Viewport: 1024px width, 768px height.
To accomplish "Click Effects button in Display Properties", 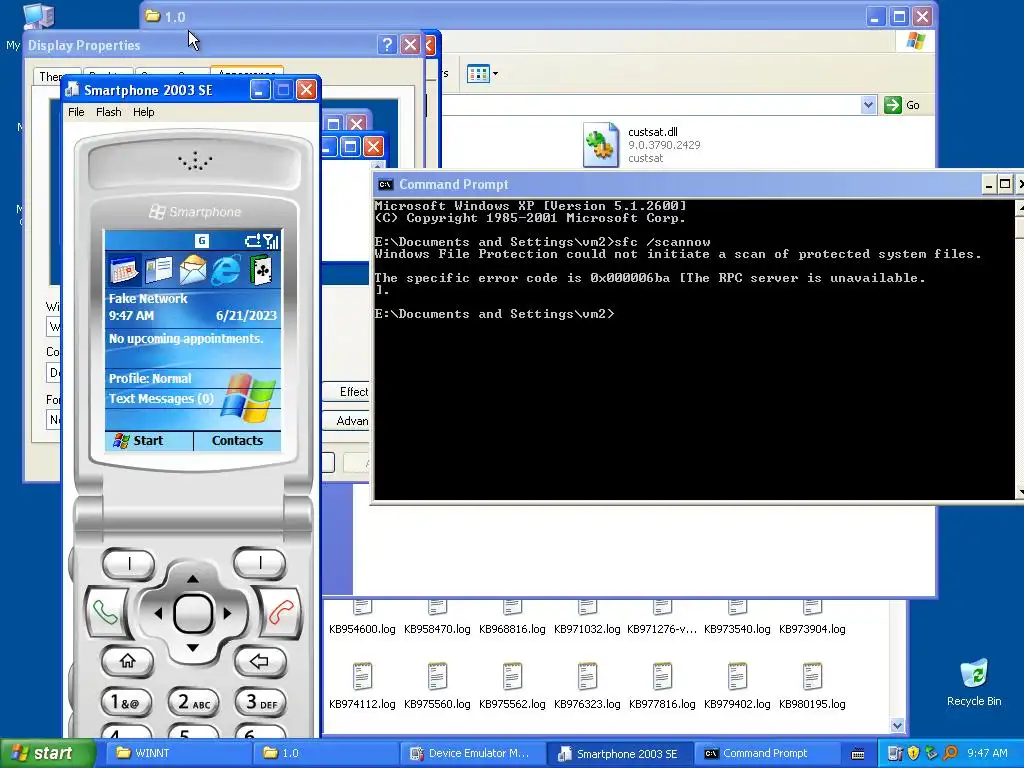I will tap(346, 392).
